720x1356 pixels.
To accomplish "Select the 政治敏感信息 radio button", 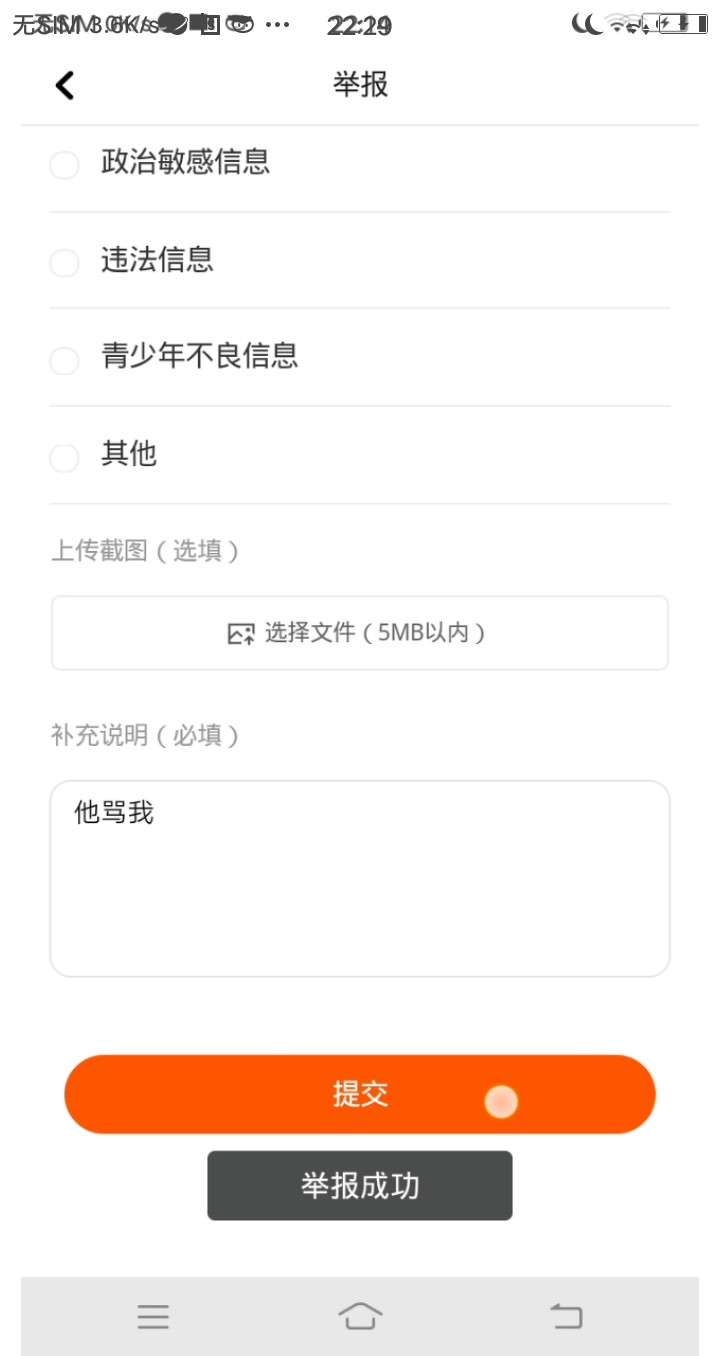I will 64,165.
